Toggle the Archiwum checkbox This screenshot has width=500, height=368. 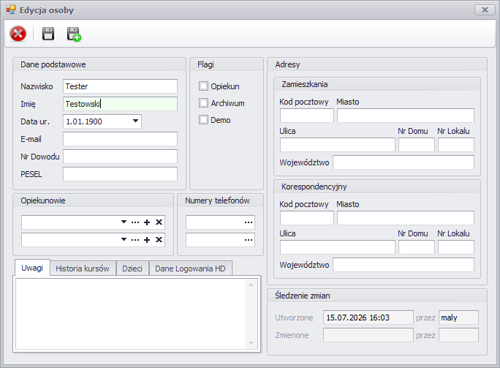(203, 103)
